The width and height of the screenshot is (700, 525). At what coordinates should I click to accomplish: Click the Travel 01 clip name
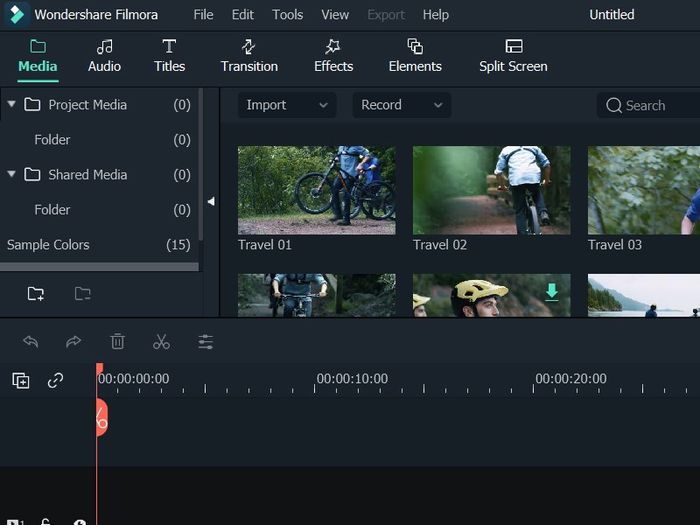point(265,245)
